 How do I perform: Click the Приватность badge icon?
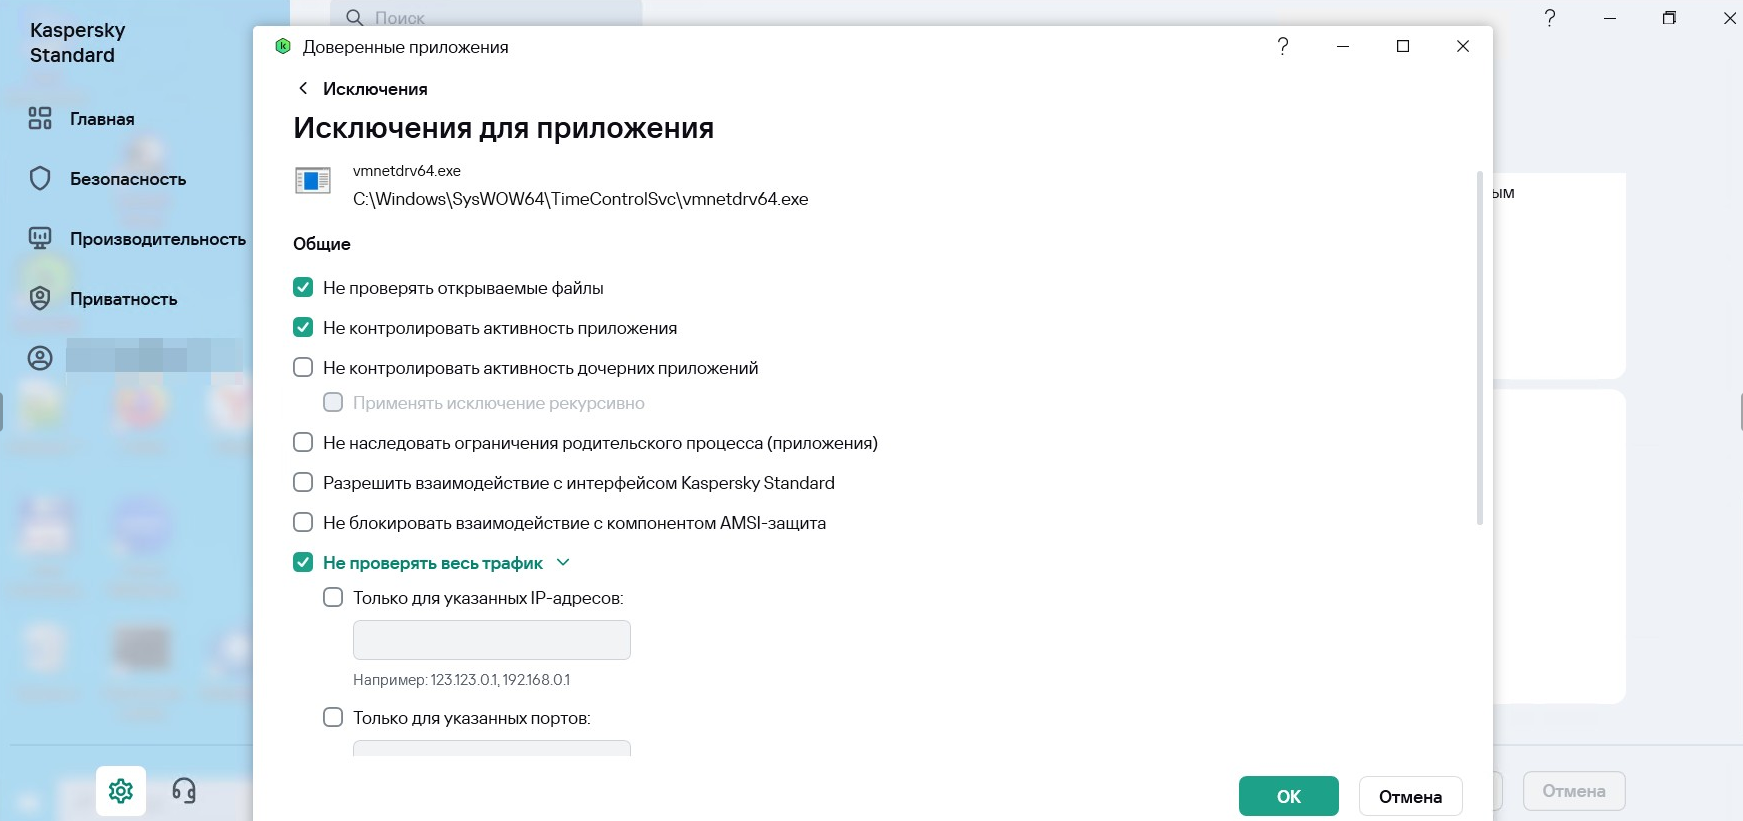tap(40, 298)
